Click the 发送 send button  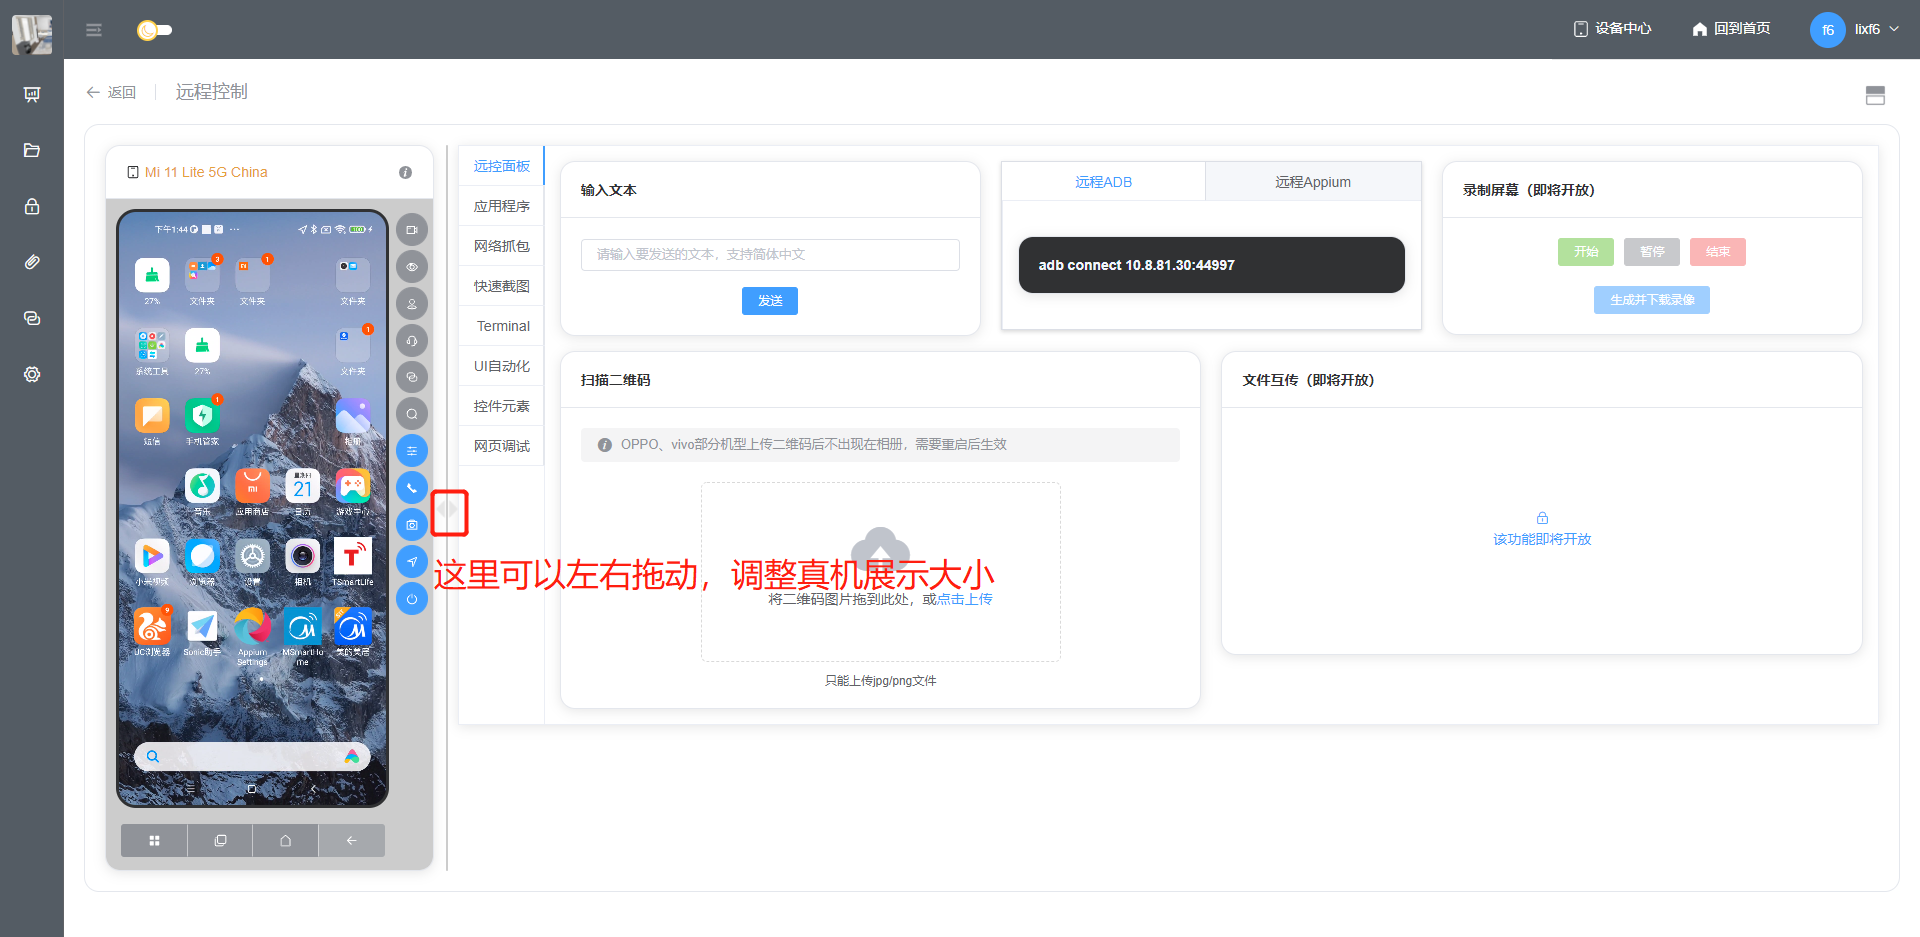[770, 301]
